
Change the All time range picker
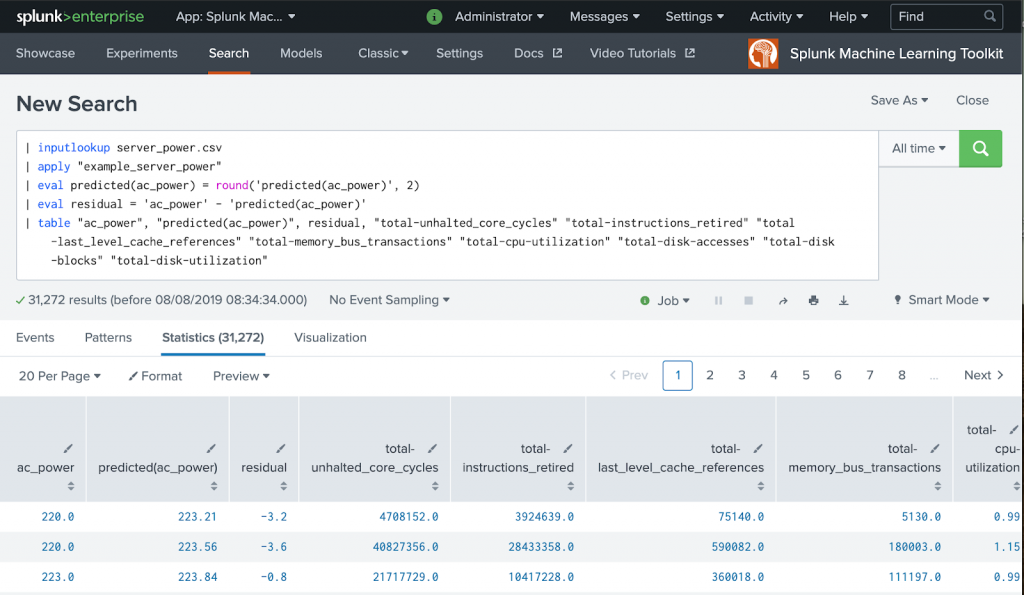[918, 148]
